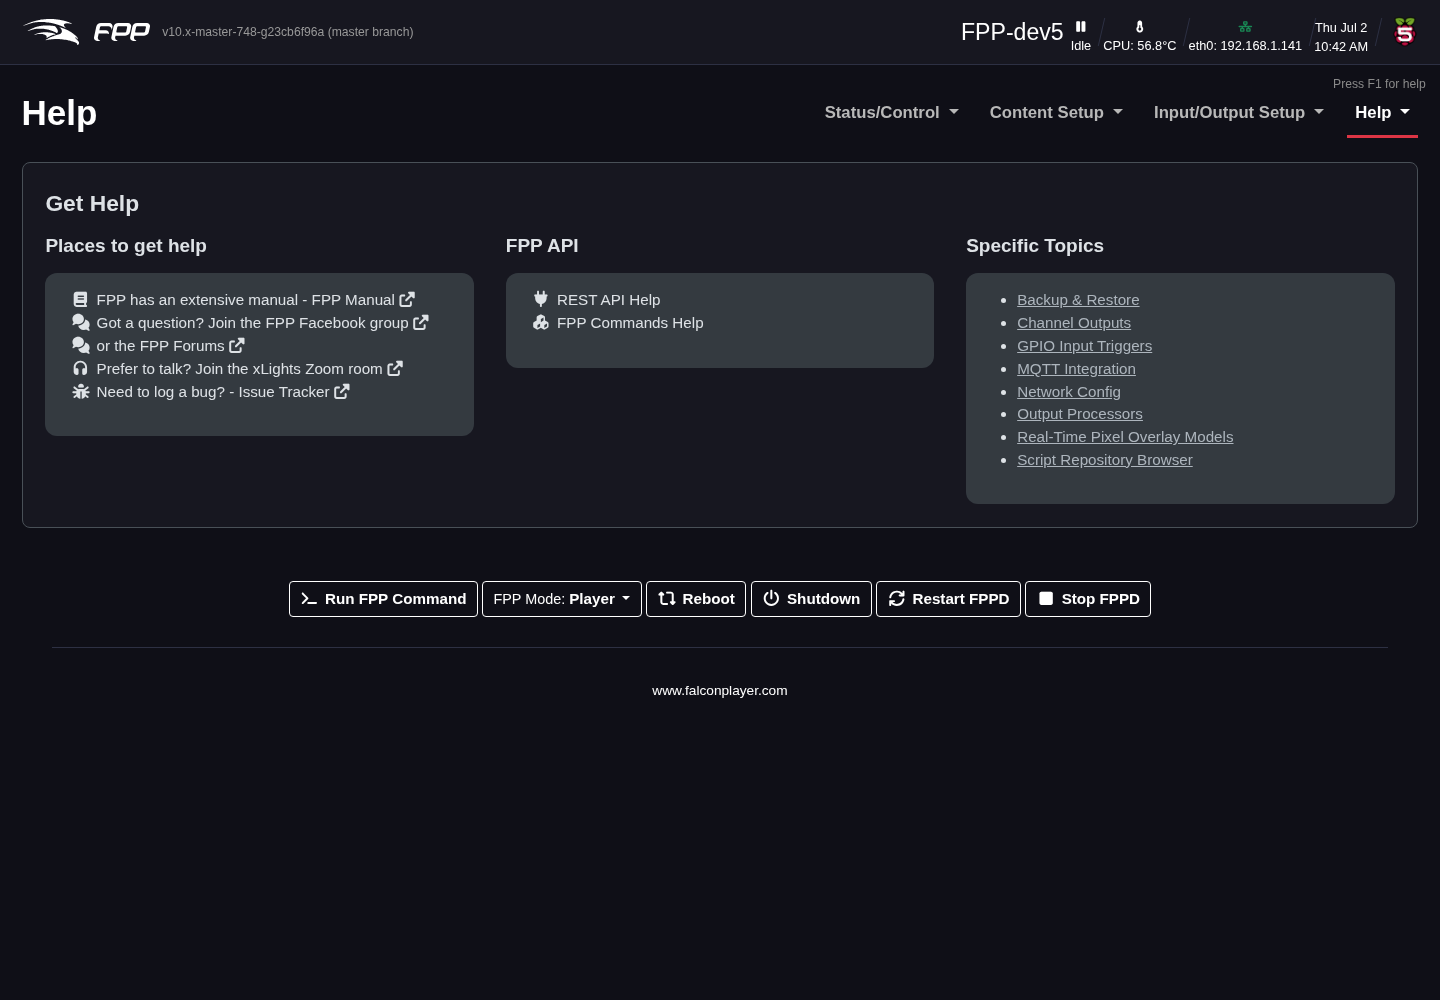The image size is (1440, 1000).
Task: Open FPP Commands Help
Action: click(630, 323)
